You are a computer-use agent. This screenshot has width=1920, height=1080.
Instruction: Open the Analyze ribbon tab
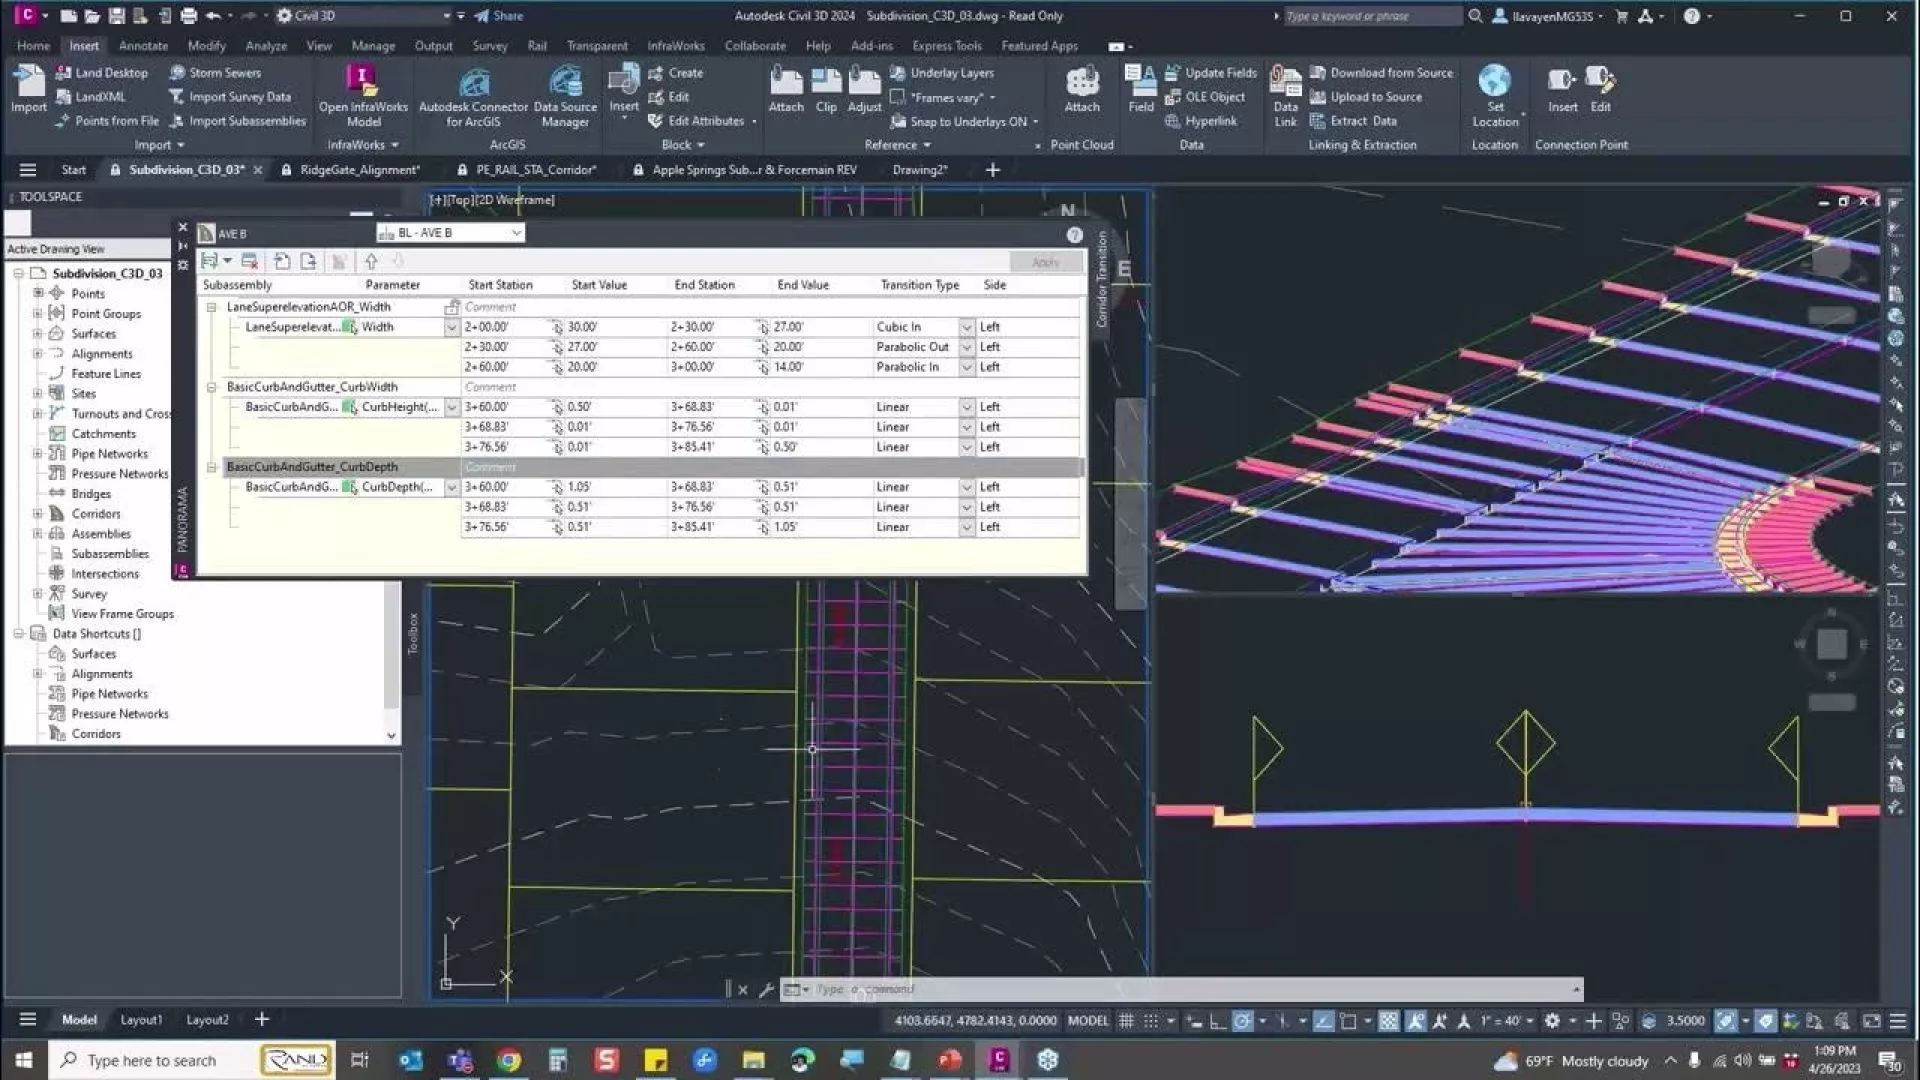[x=266, y=46]
